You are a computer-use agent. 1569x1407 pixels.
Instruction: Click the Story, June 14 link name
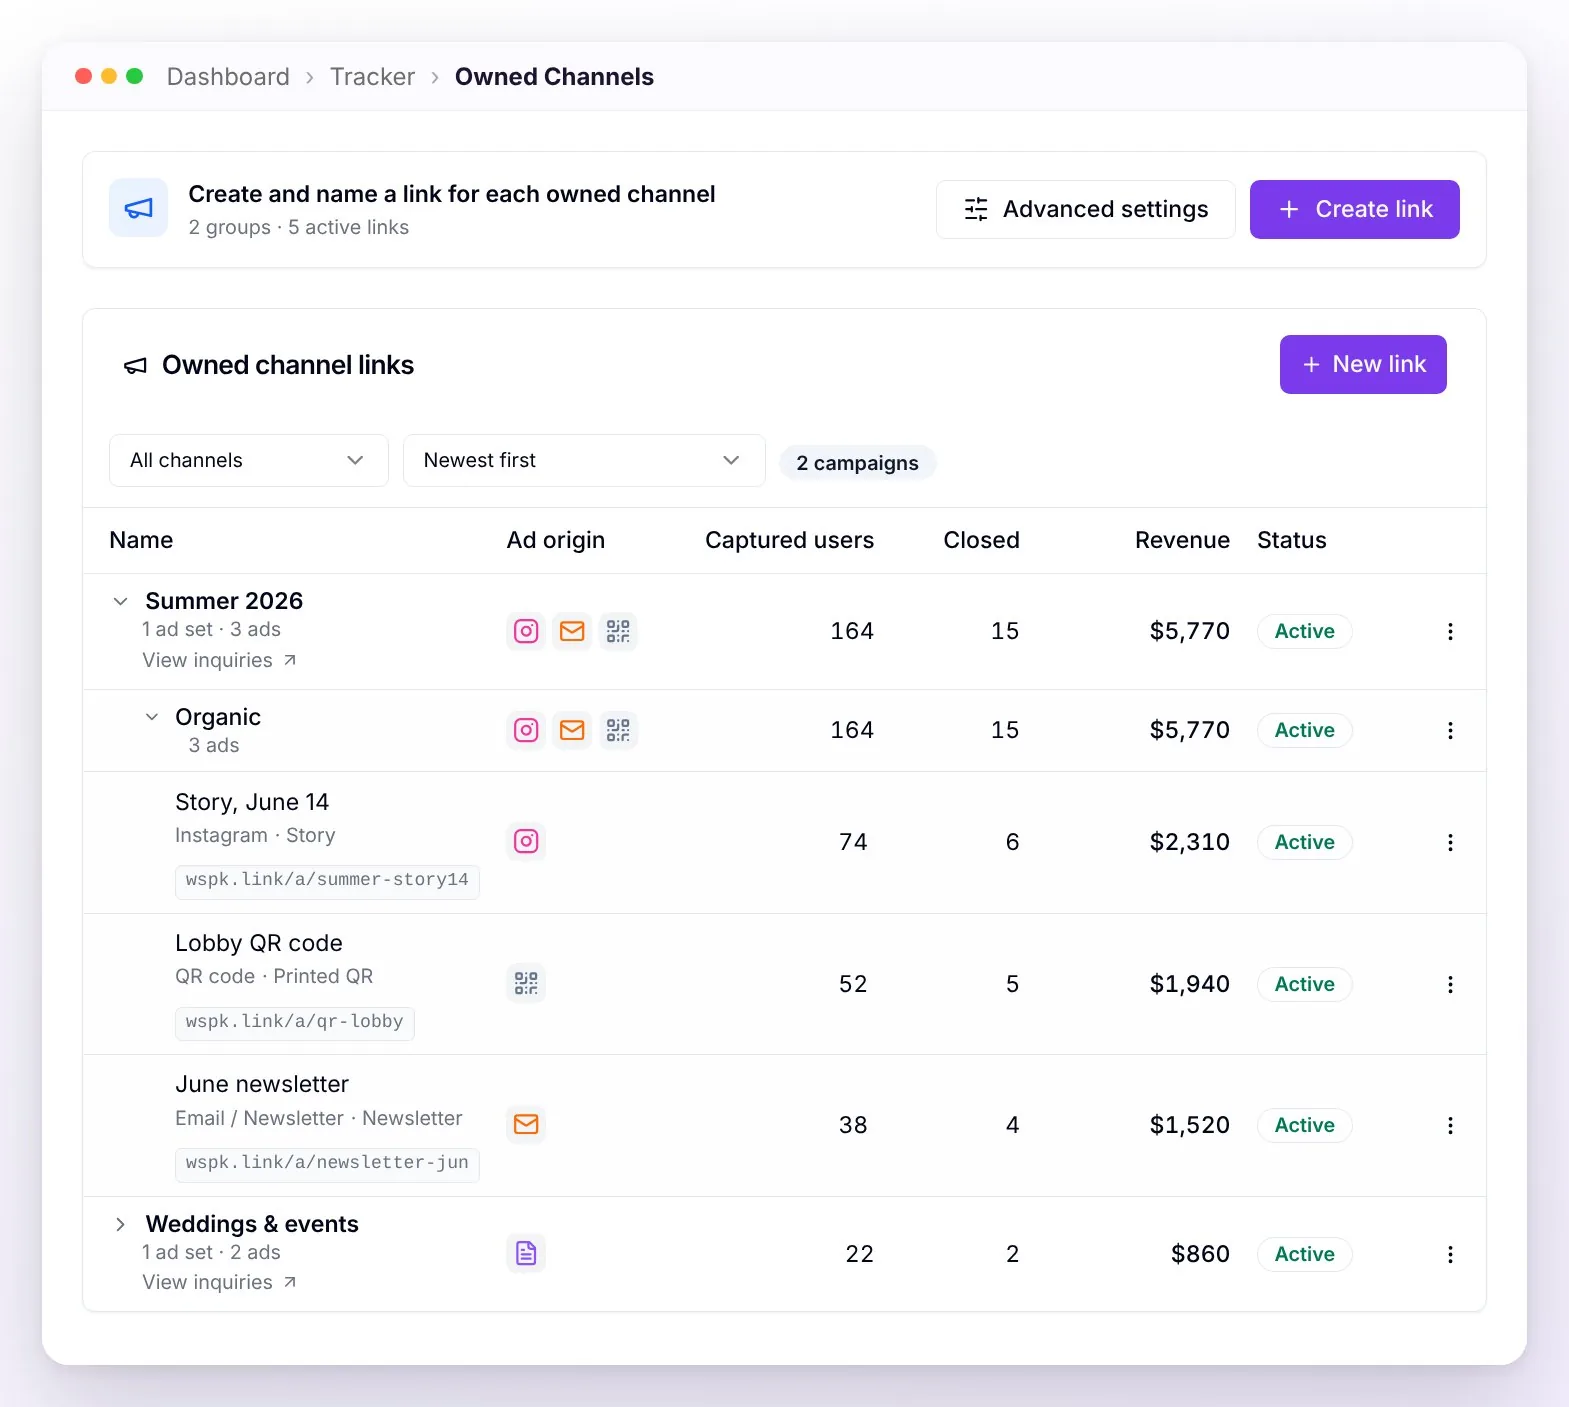click(x=252, y=802)
